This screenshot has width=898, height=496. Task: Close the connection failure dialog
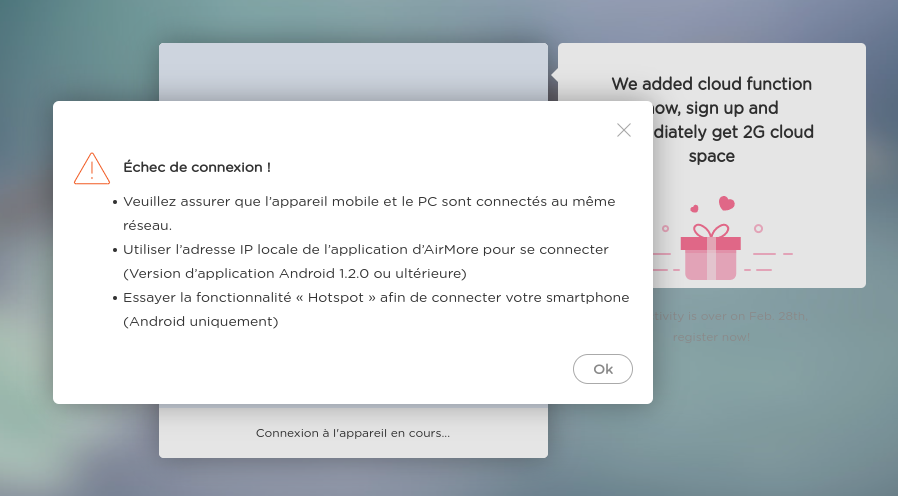(x=624, y=130)
